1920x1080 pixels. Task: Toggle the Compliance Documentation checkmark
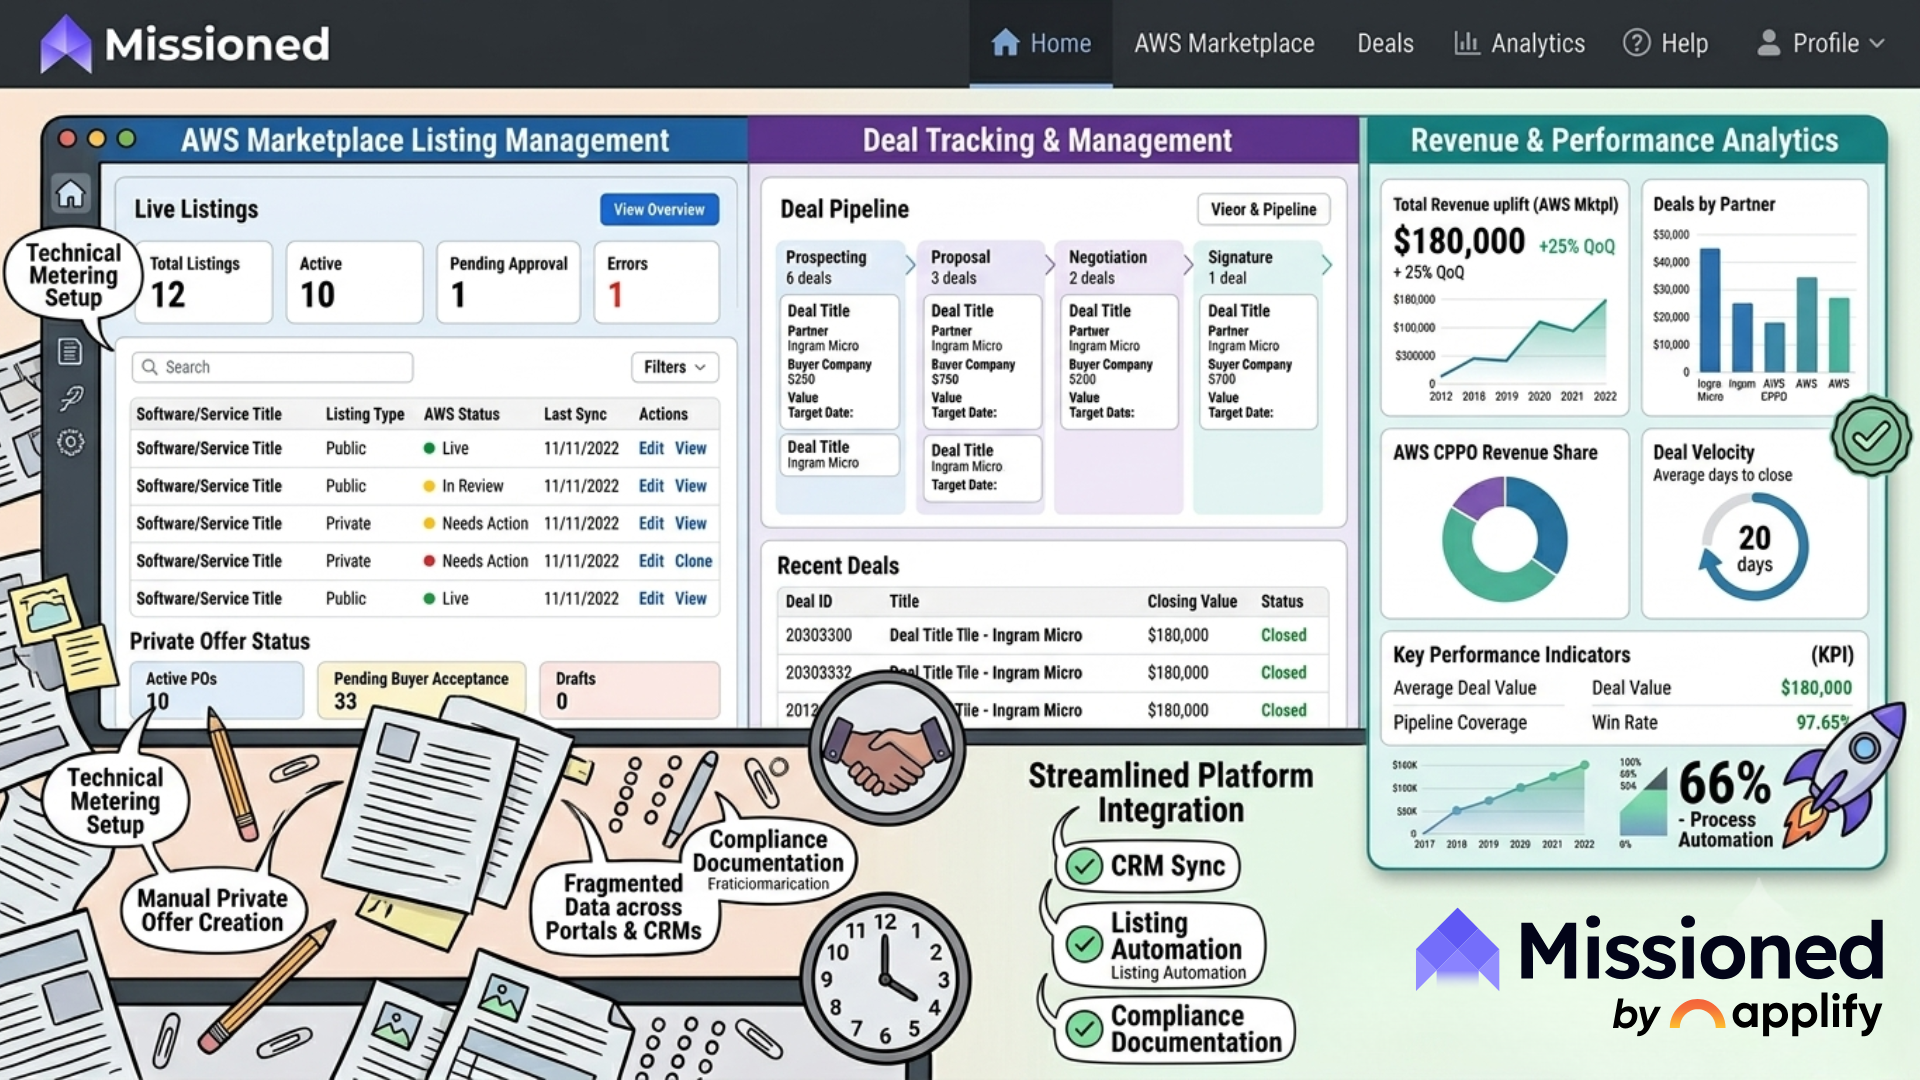tap(1084, 1028)
